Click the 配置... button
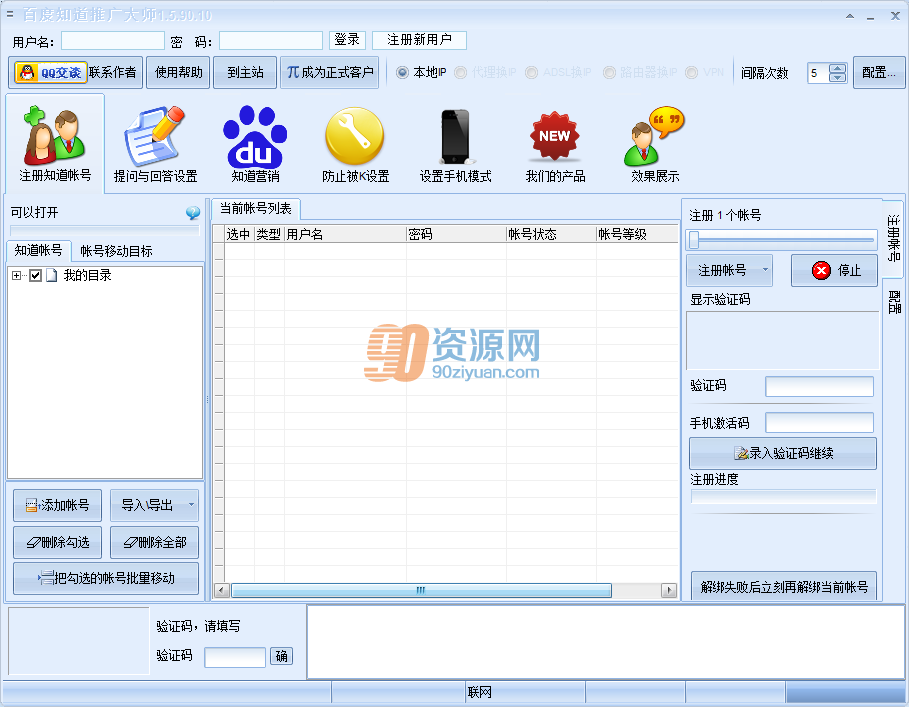 [x=878, y=72]
